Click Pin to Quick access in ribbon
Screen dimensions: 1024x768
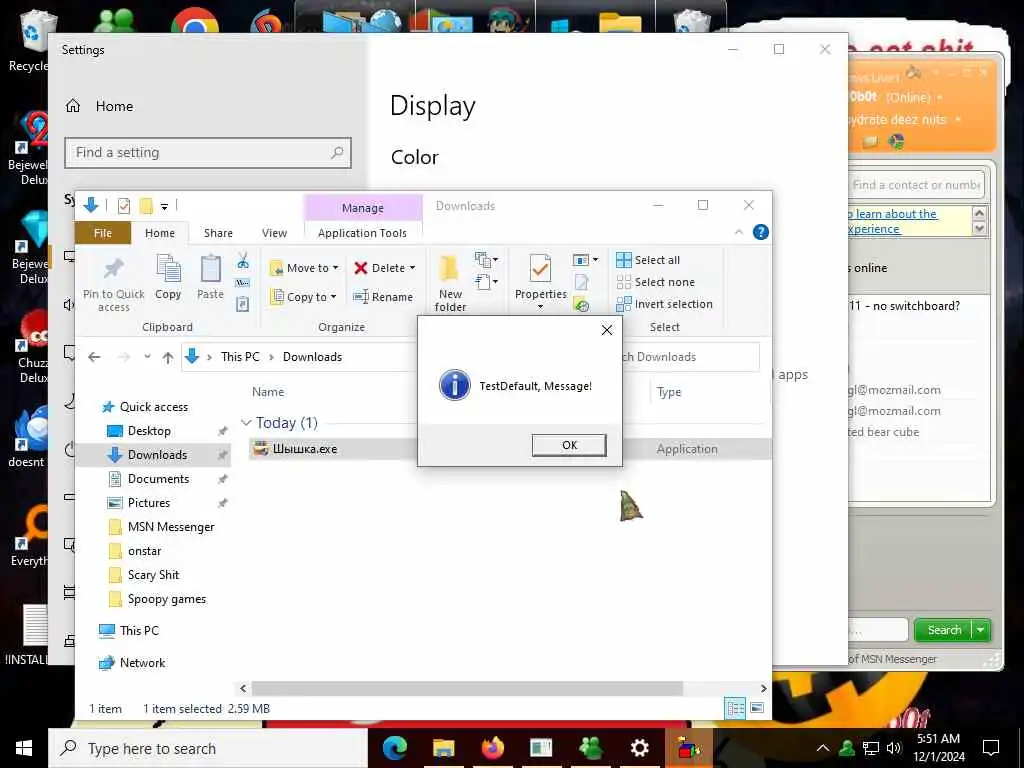114,283
